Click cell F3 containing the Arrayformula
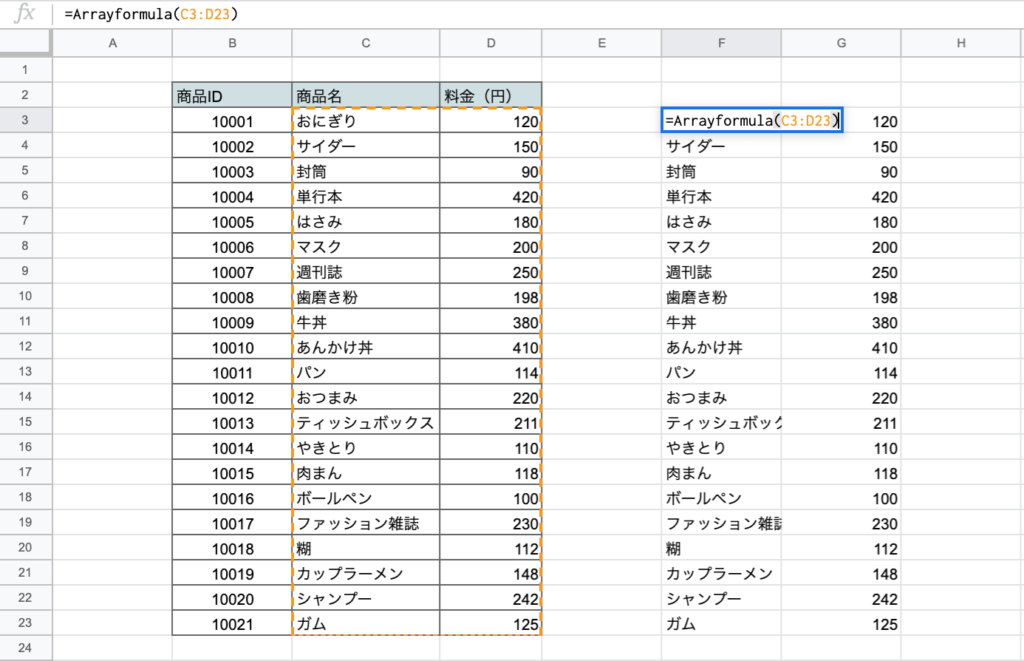The height and width of the screenshot is (661, 1024). [x=752, y=121]
